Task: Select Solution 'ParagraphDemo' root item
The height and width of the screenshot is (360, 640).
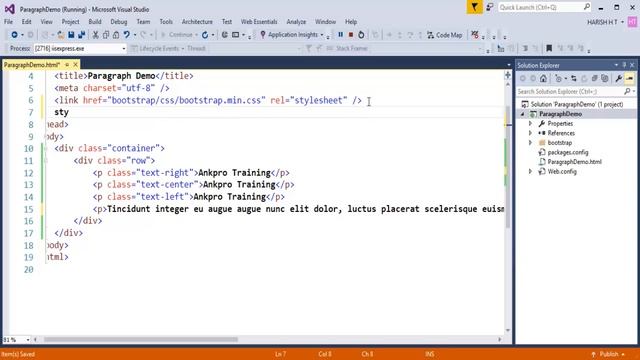Action: click(576, 104)
